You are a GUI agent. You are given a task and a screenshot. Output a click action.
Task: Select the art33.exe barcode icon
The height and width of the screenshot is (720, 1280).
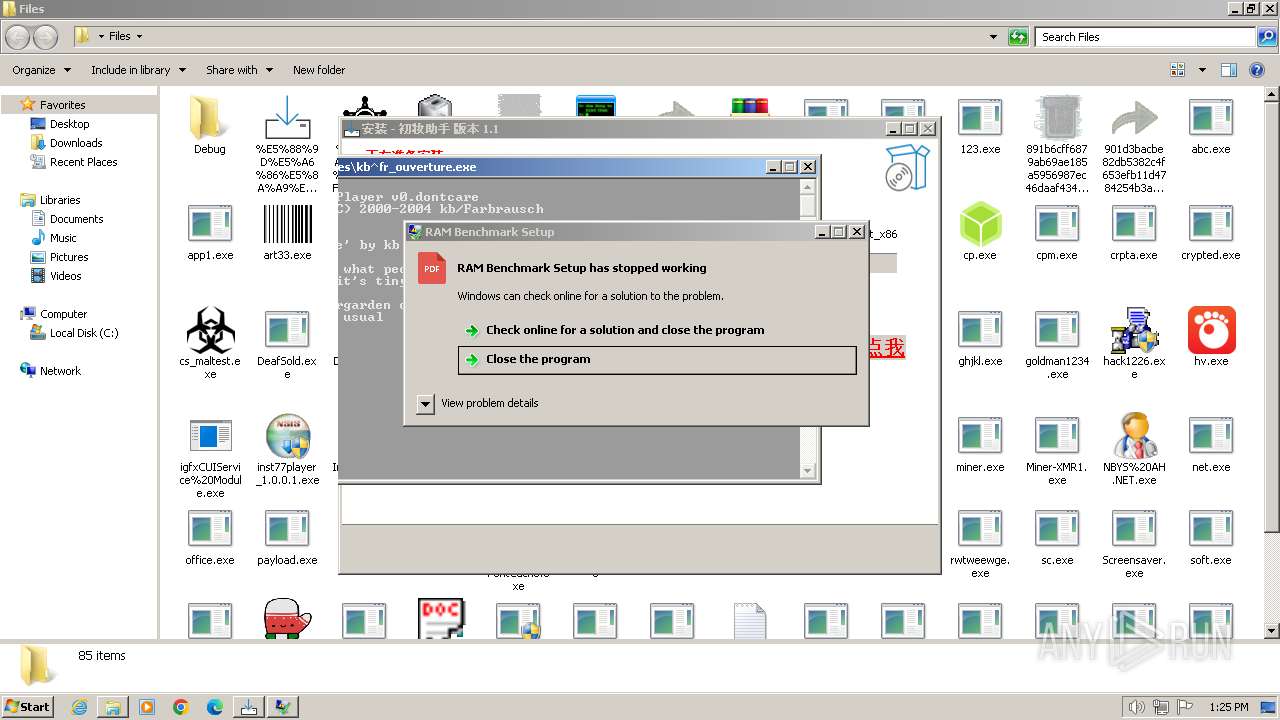pos(287,225)
